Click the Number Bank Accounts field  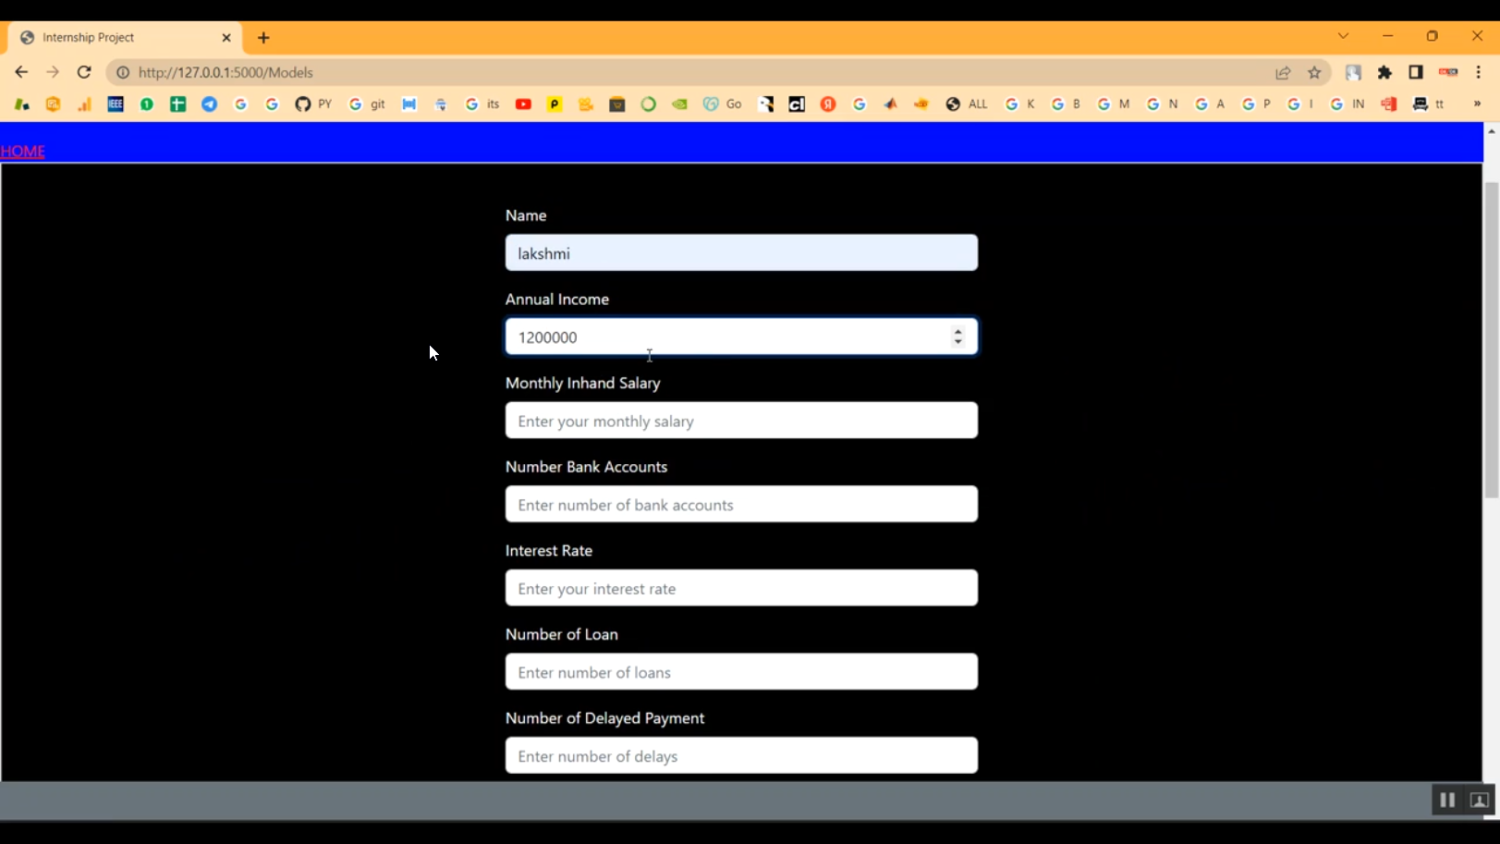coord(741,505)
